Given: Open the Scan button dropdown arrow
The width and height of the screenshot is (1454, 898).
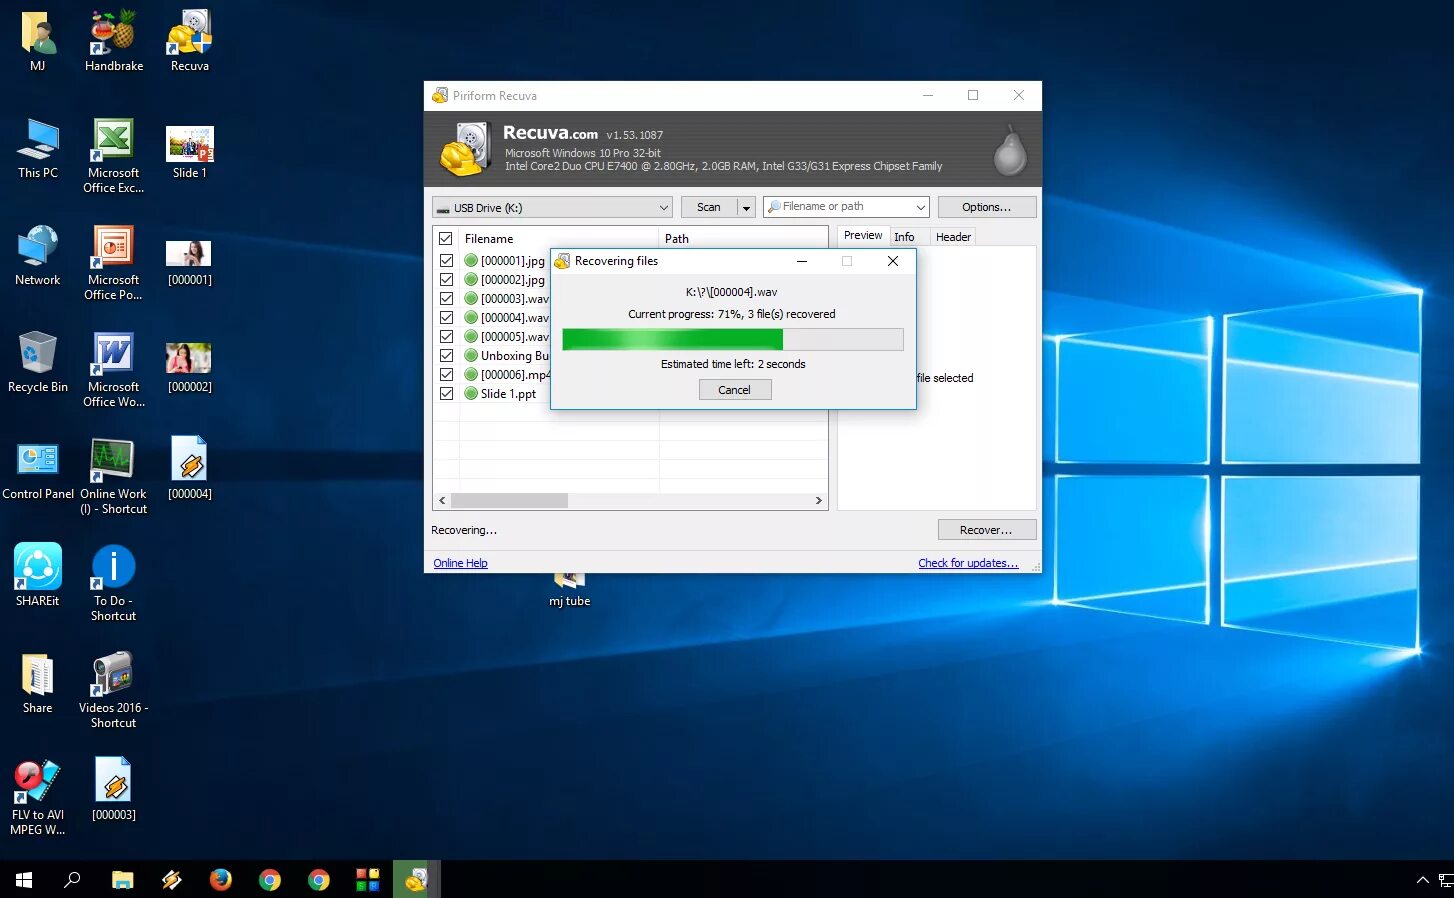Looking at the screenshot, I should tap(746, 207).
